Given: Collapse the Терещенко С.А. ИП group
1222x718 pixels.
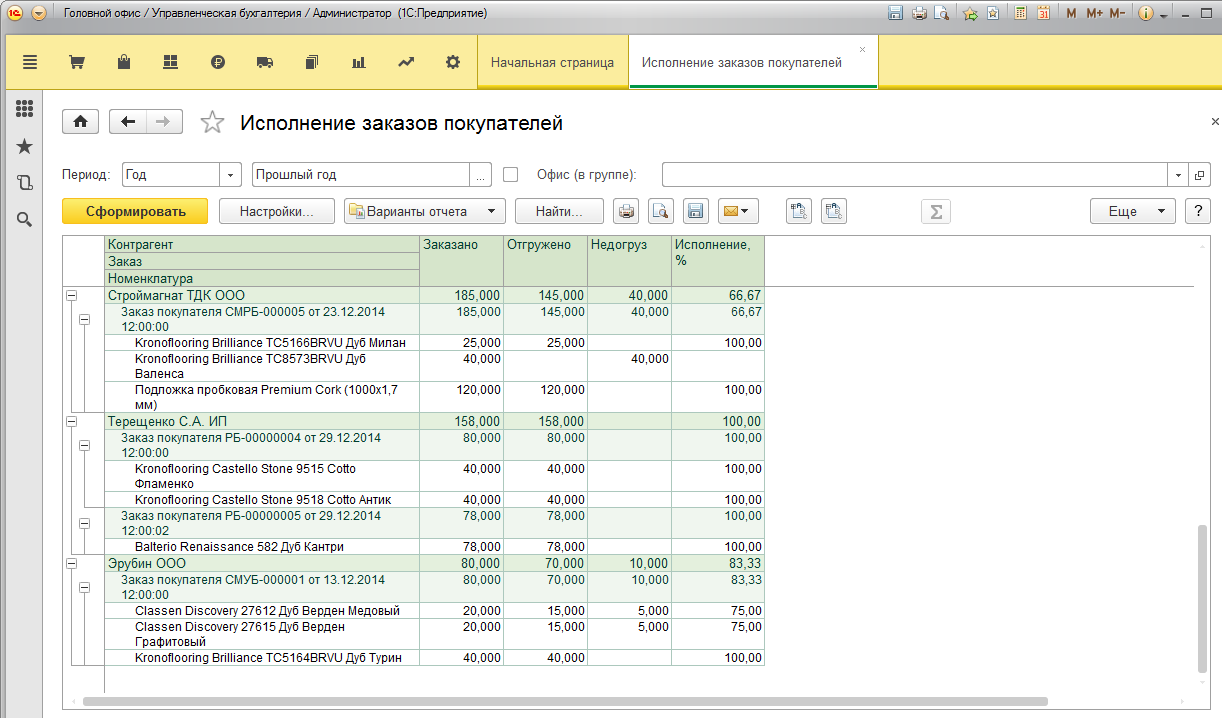Looking at the screenshot, I should (x=71, y=422).
